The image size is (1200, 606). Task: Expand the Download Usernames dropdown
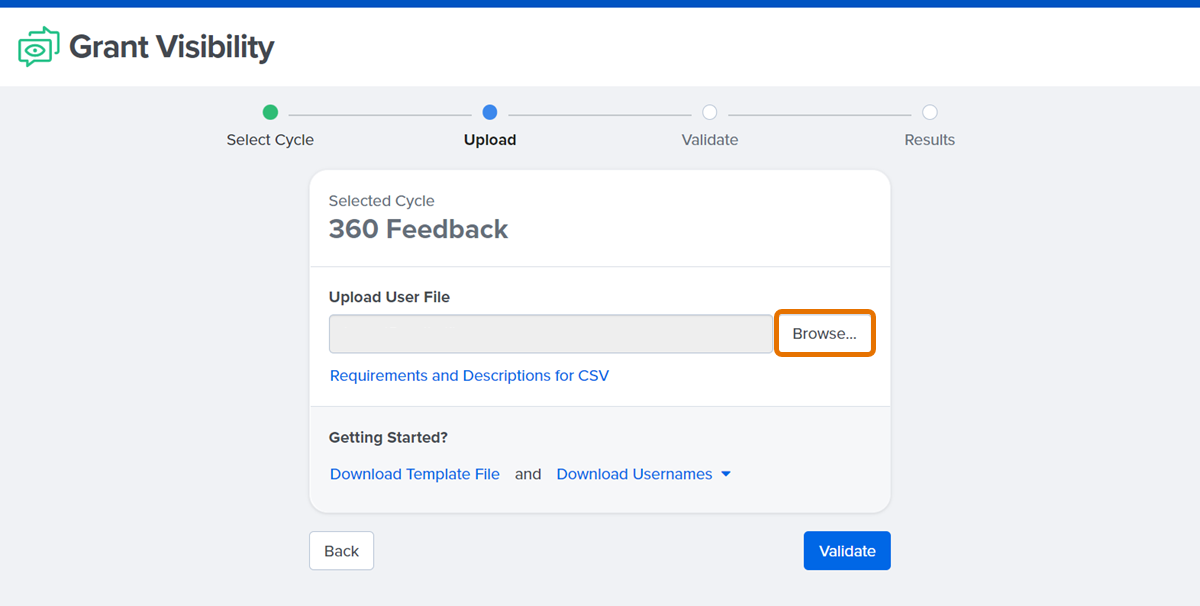643,474
